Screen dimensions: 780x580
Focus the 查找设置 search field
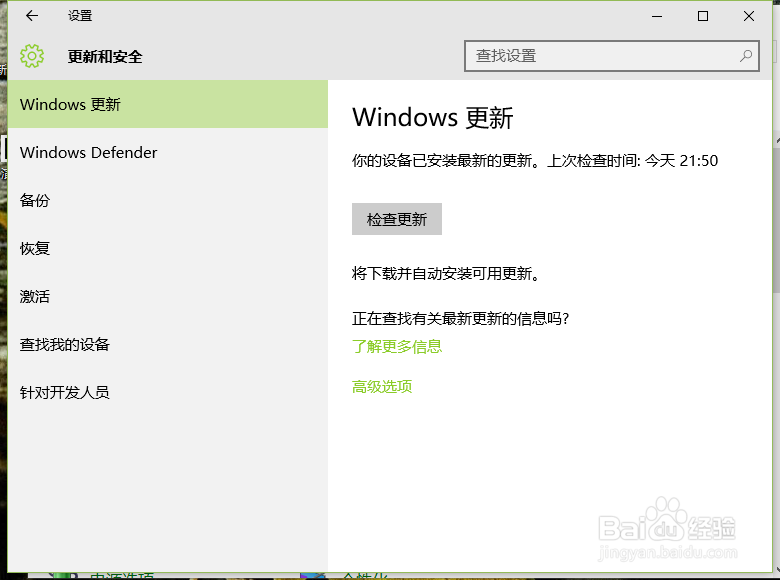point(611,56)
